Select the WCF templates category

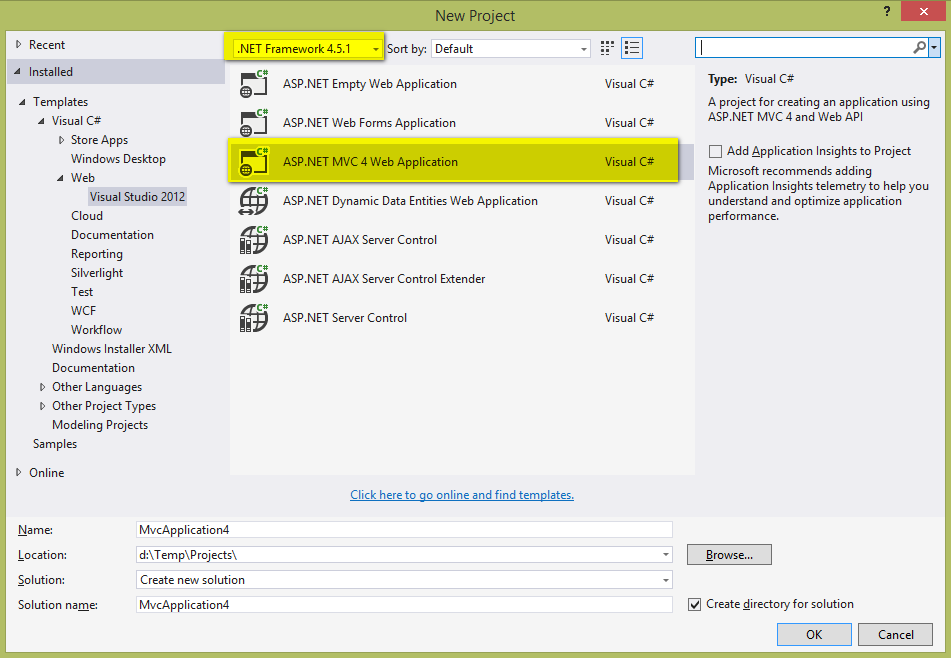click(x=83, y=311)
